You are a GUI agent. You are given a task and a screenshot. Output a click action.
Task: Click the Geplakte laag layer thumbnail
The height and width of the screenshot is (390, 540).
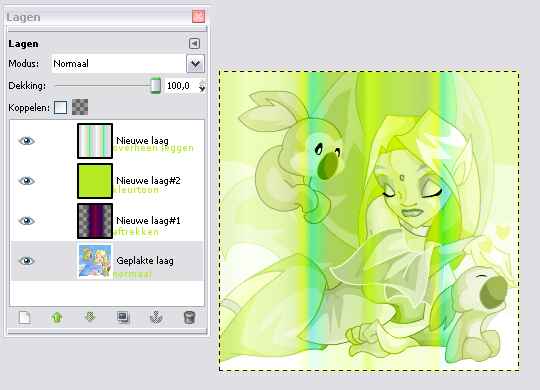[95, 261]
